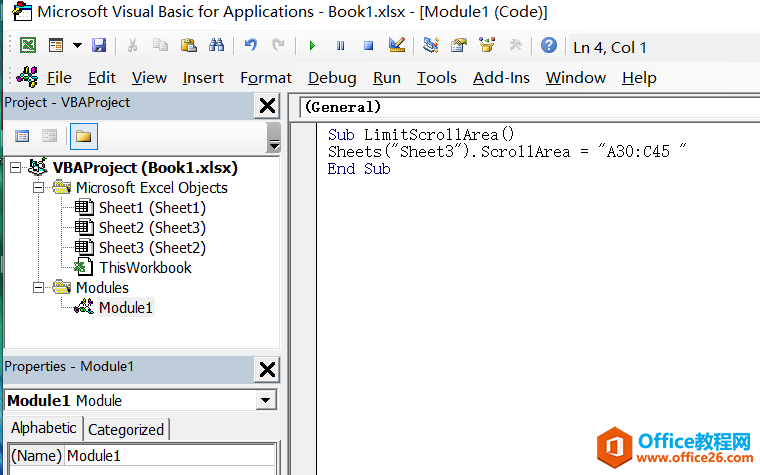This screenshot has width=760, height=475.
Task: Select Microsoft Excel Objects folder
Action: point(152,188)
